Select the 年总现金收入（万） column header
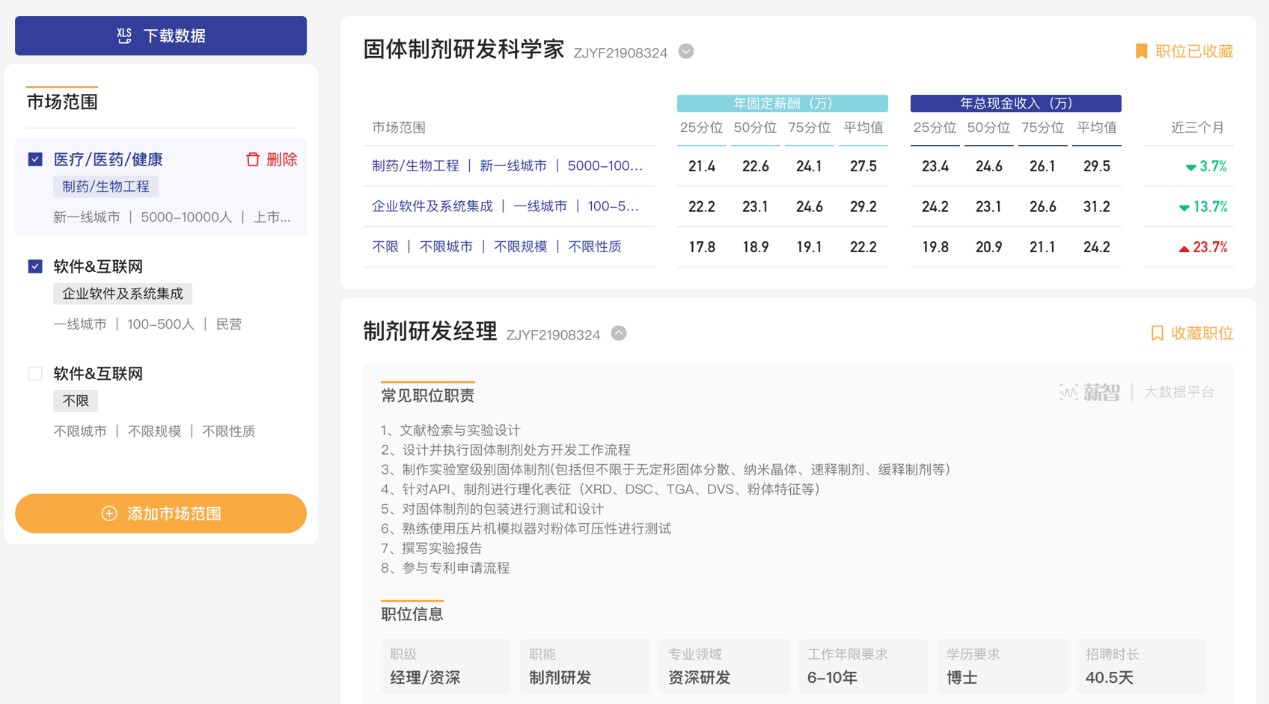This screenshot has width=1269, height=704. [1015, 103]
